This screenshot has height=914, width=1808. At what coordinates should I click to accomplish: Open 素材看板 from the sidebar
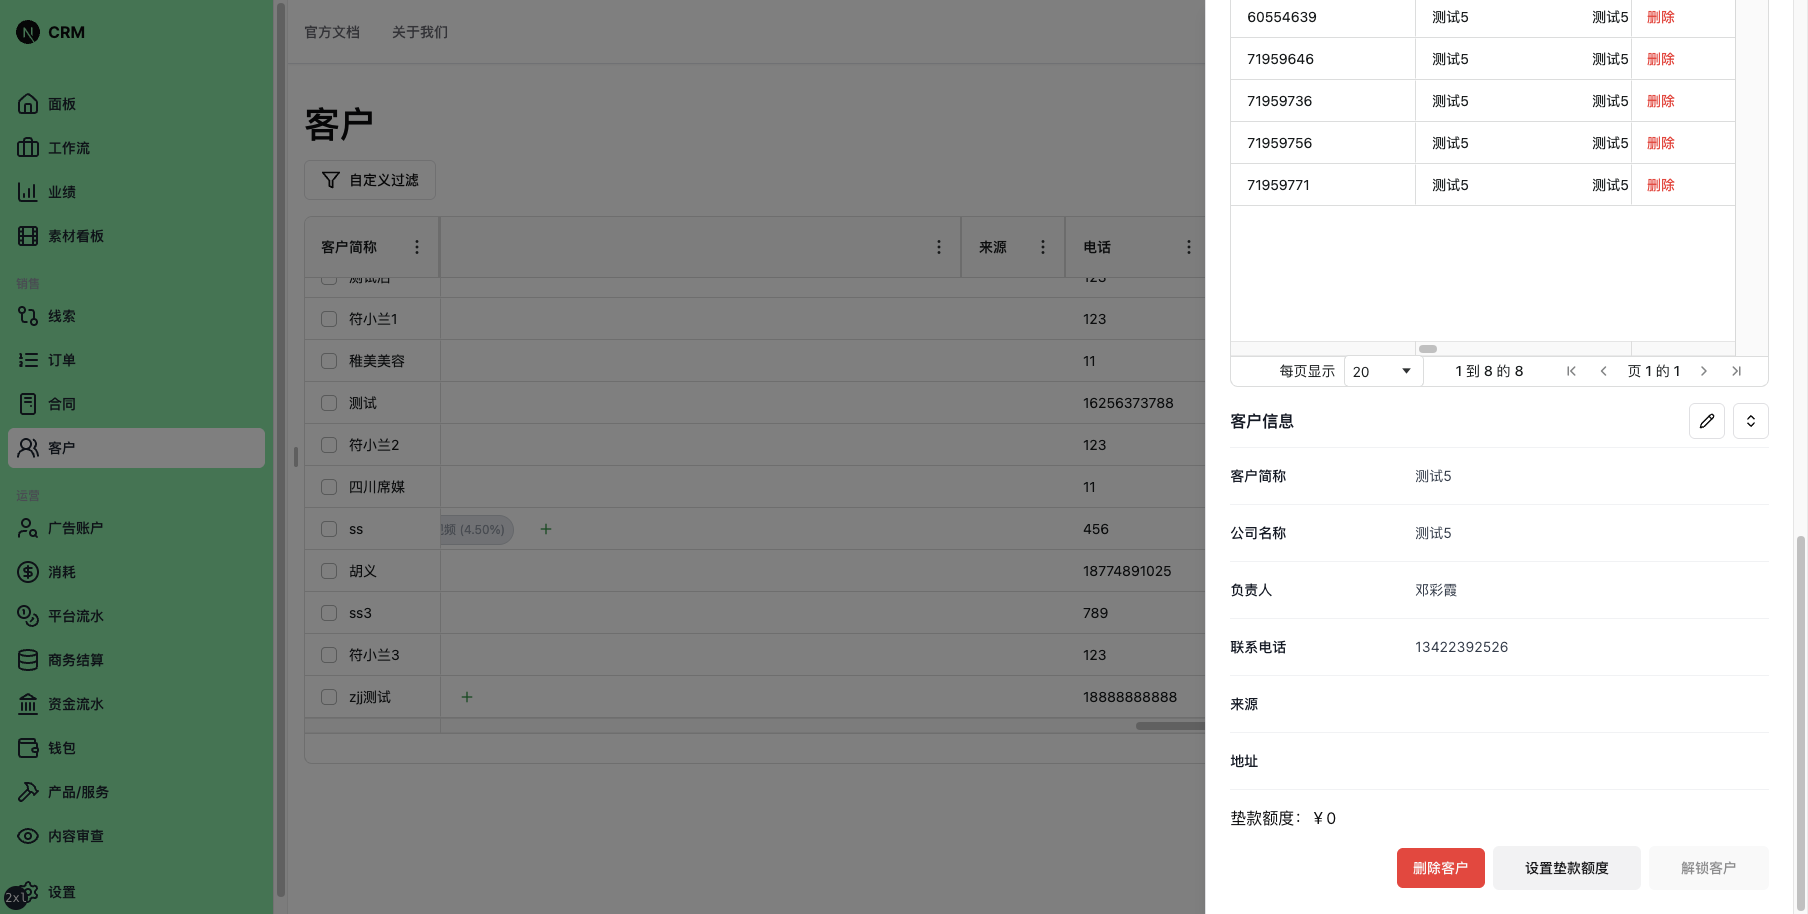pos(75,235)
